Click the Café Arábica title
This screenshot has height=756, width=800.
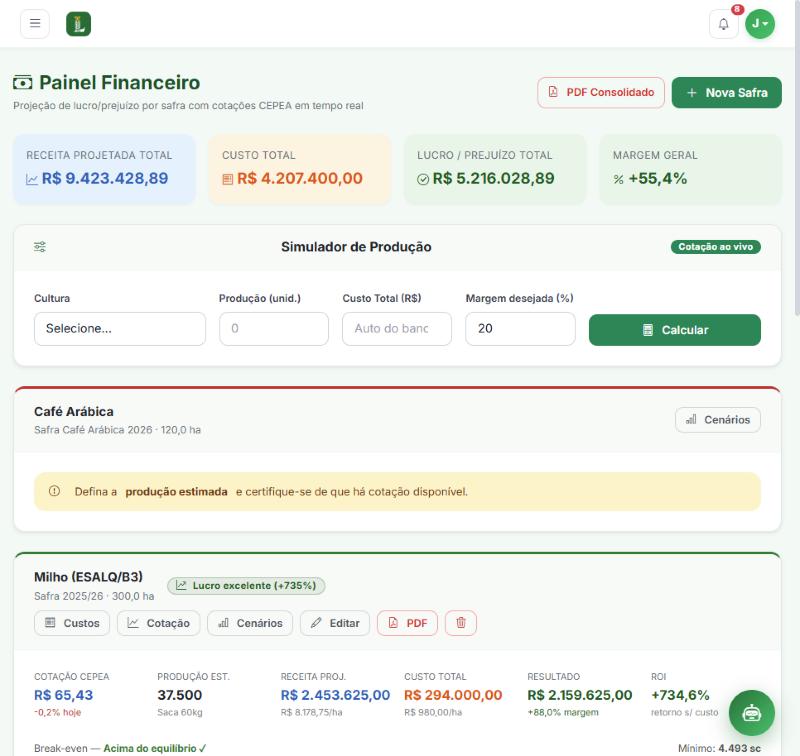point(74,412)
